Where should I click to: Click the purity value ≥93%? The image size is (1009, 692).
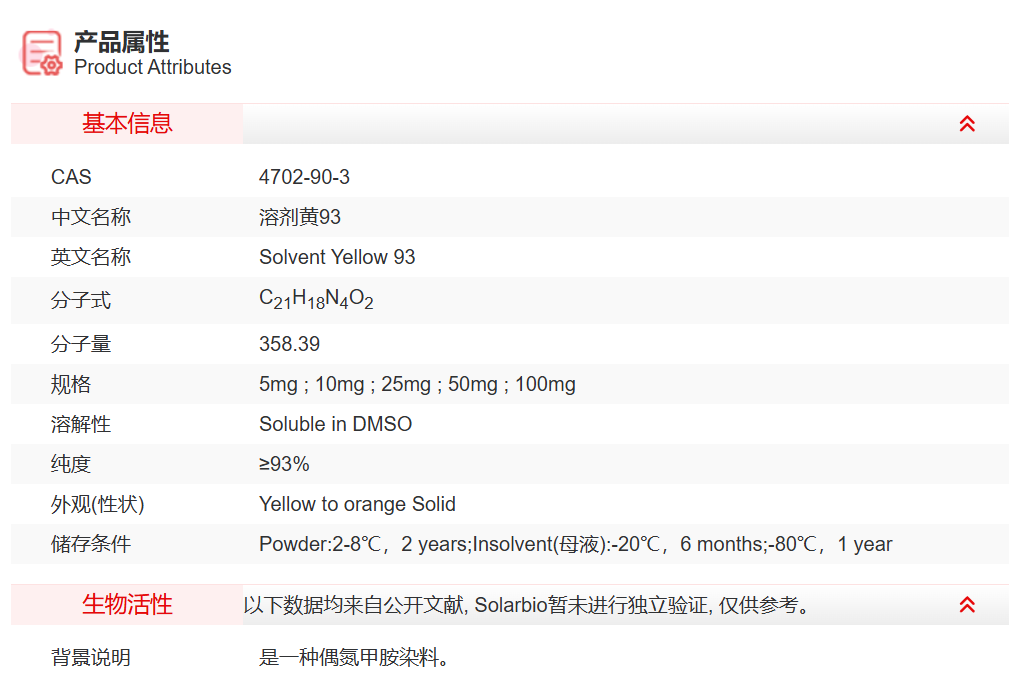284,464
